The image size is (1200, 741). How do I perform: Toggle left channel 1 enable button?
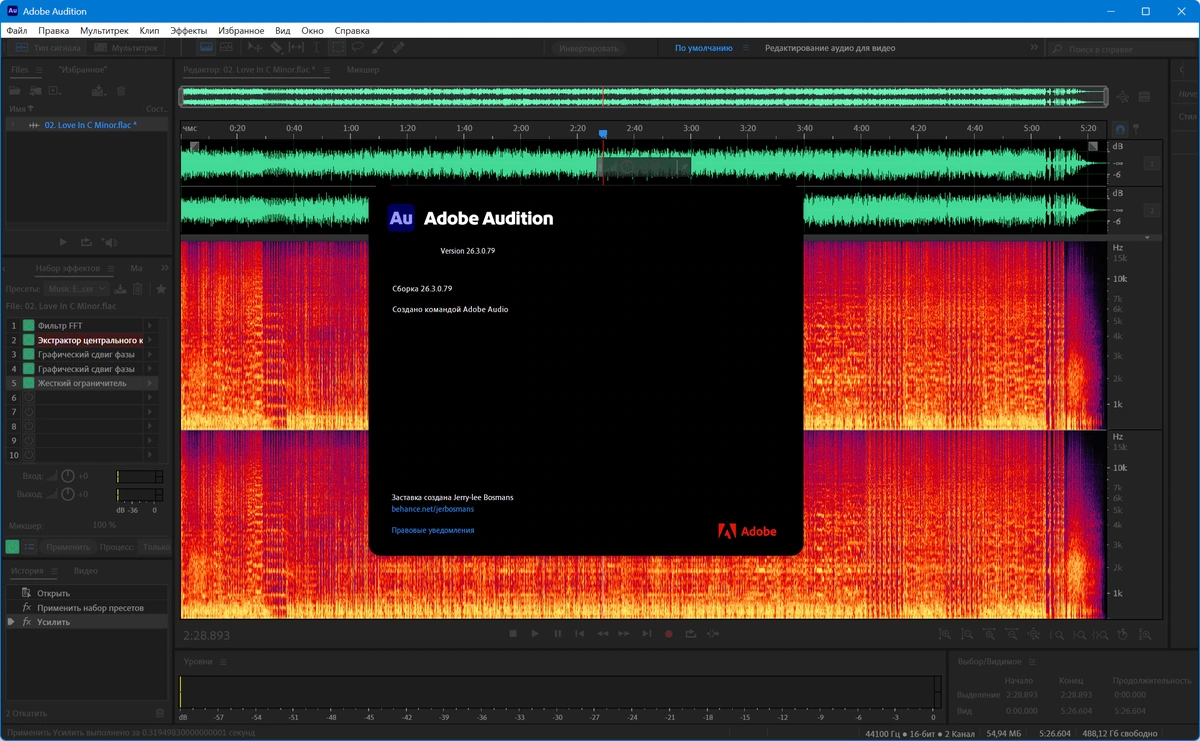(1152, 164)
